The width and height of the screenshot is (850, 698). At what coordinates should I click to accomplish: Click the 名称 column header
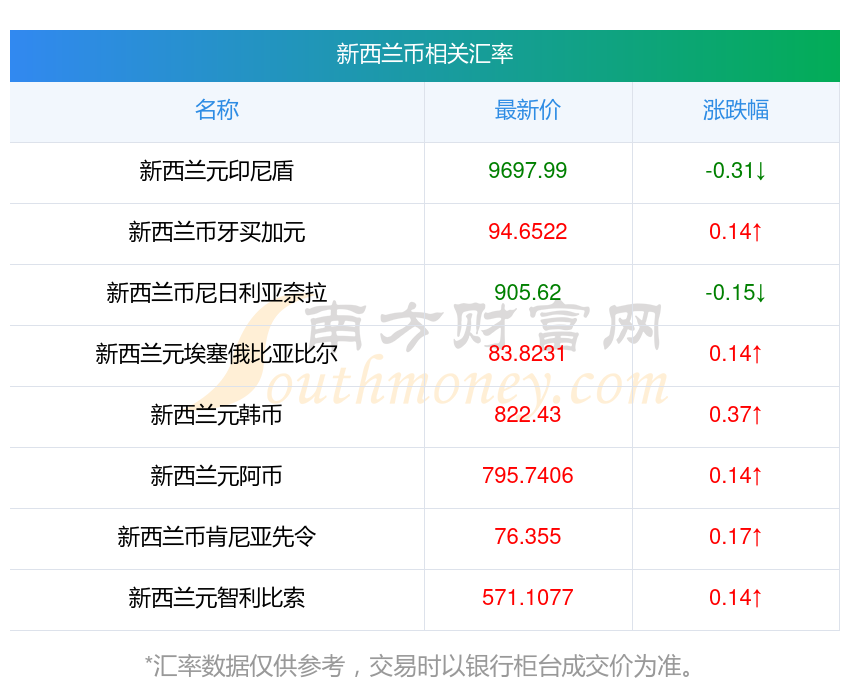tap(217, 110)
